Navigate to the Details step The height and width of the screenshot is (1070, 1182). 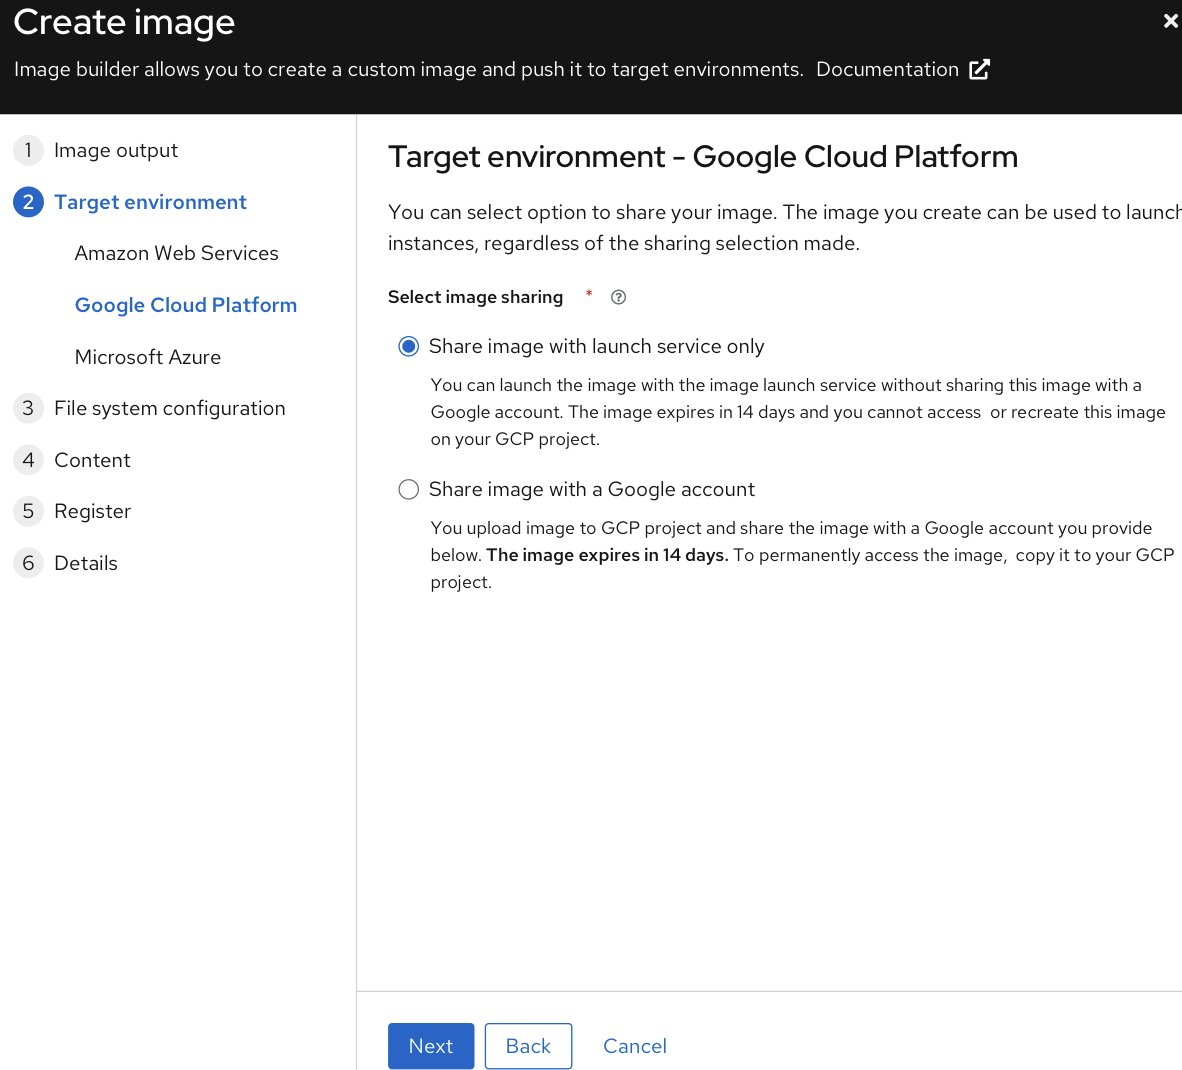[x=85, y=563]
